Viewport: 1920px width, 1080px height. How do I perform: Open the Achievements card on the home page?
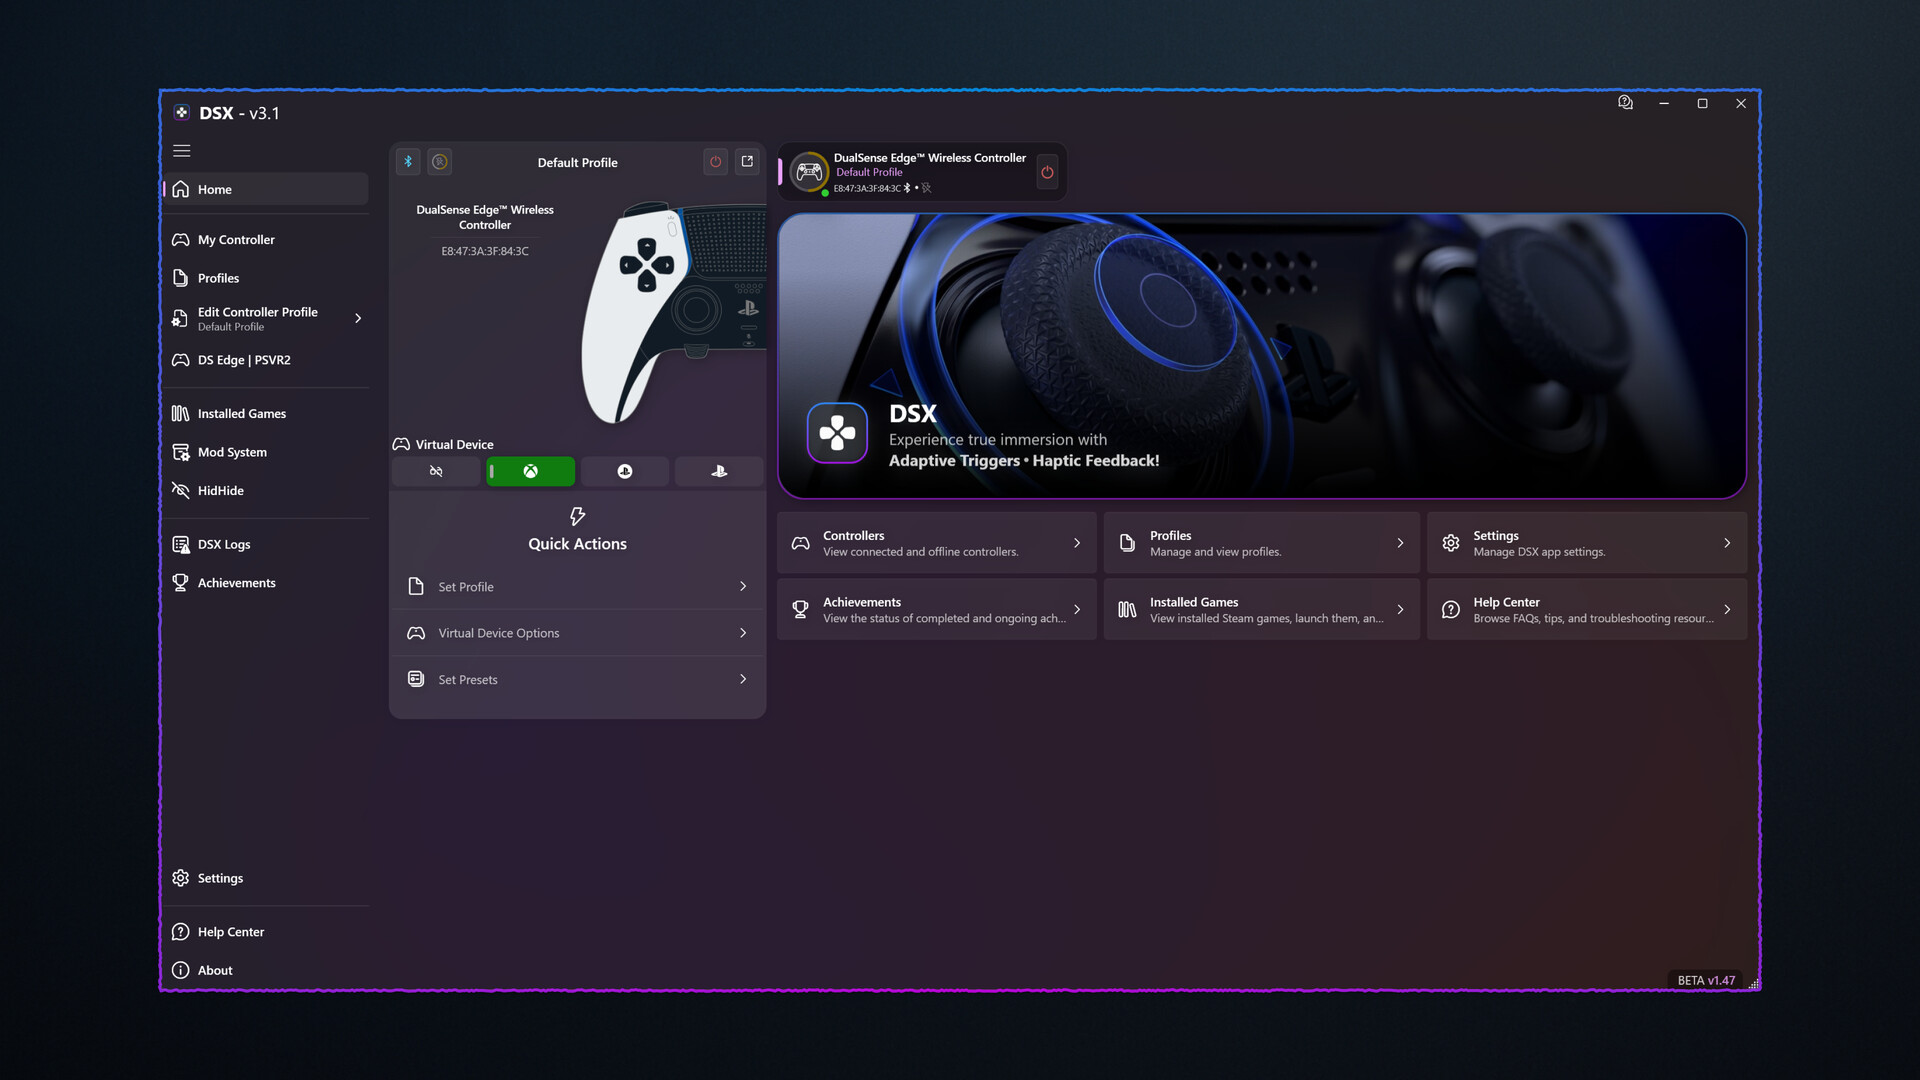(936, 610)
